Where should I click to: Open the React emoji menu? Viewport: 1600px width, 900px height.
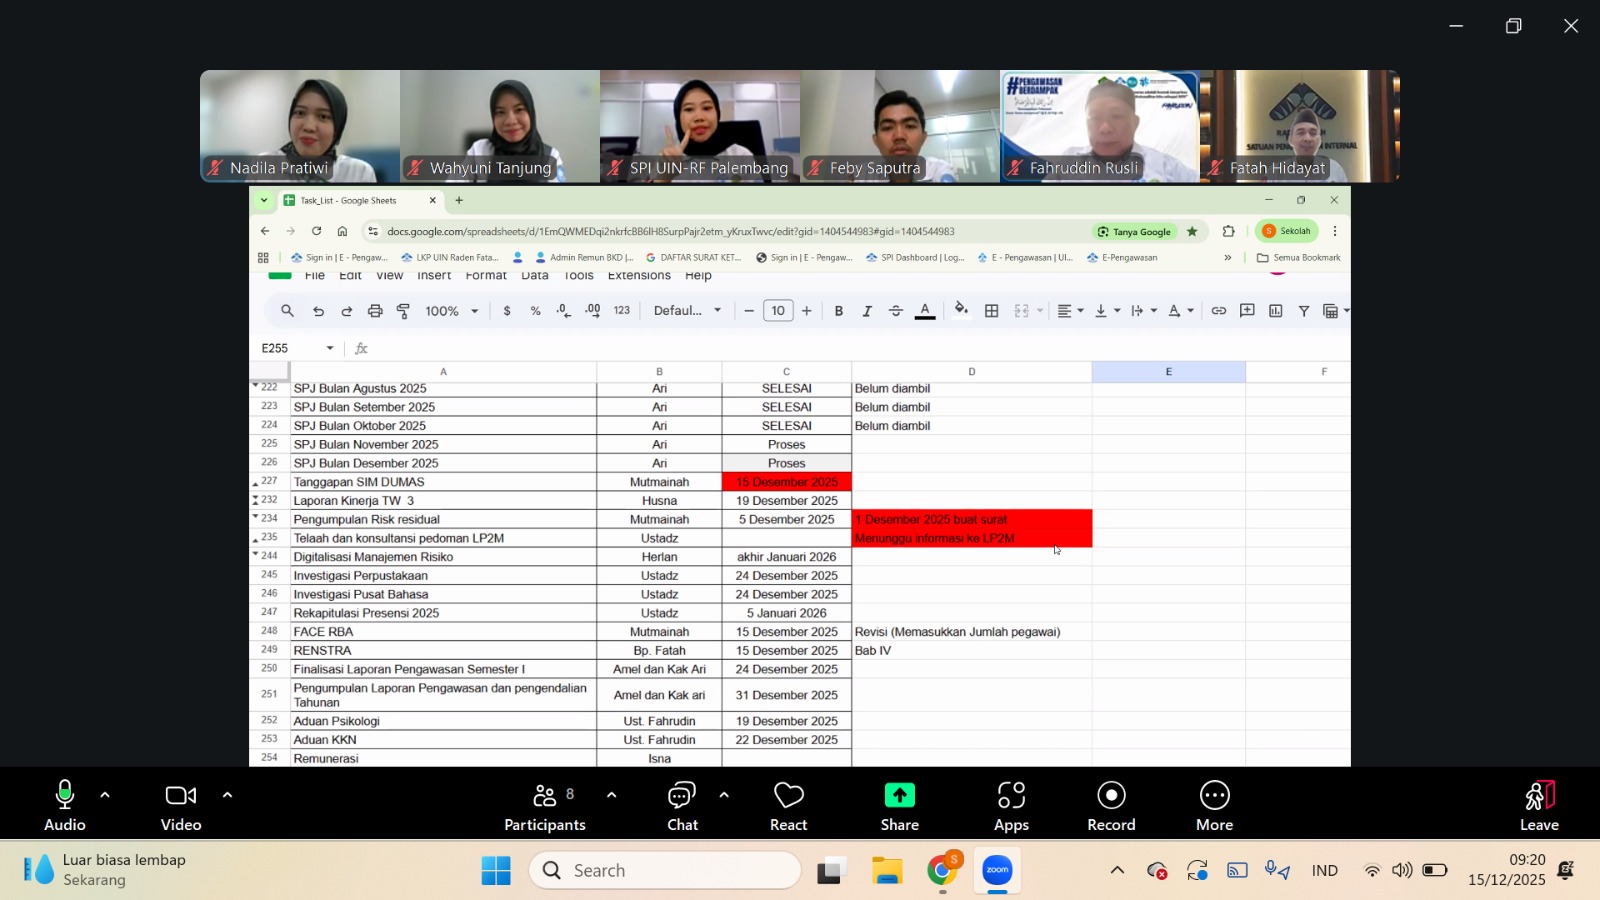[x=788, y=806]
